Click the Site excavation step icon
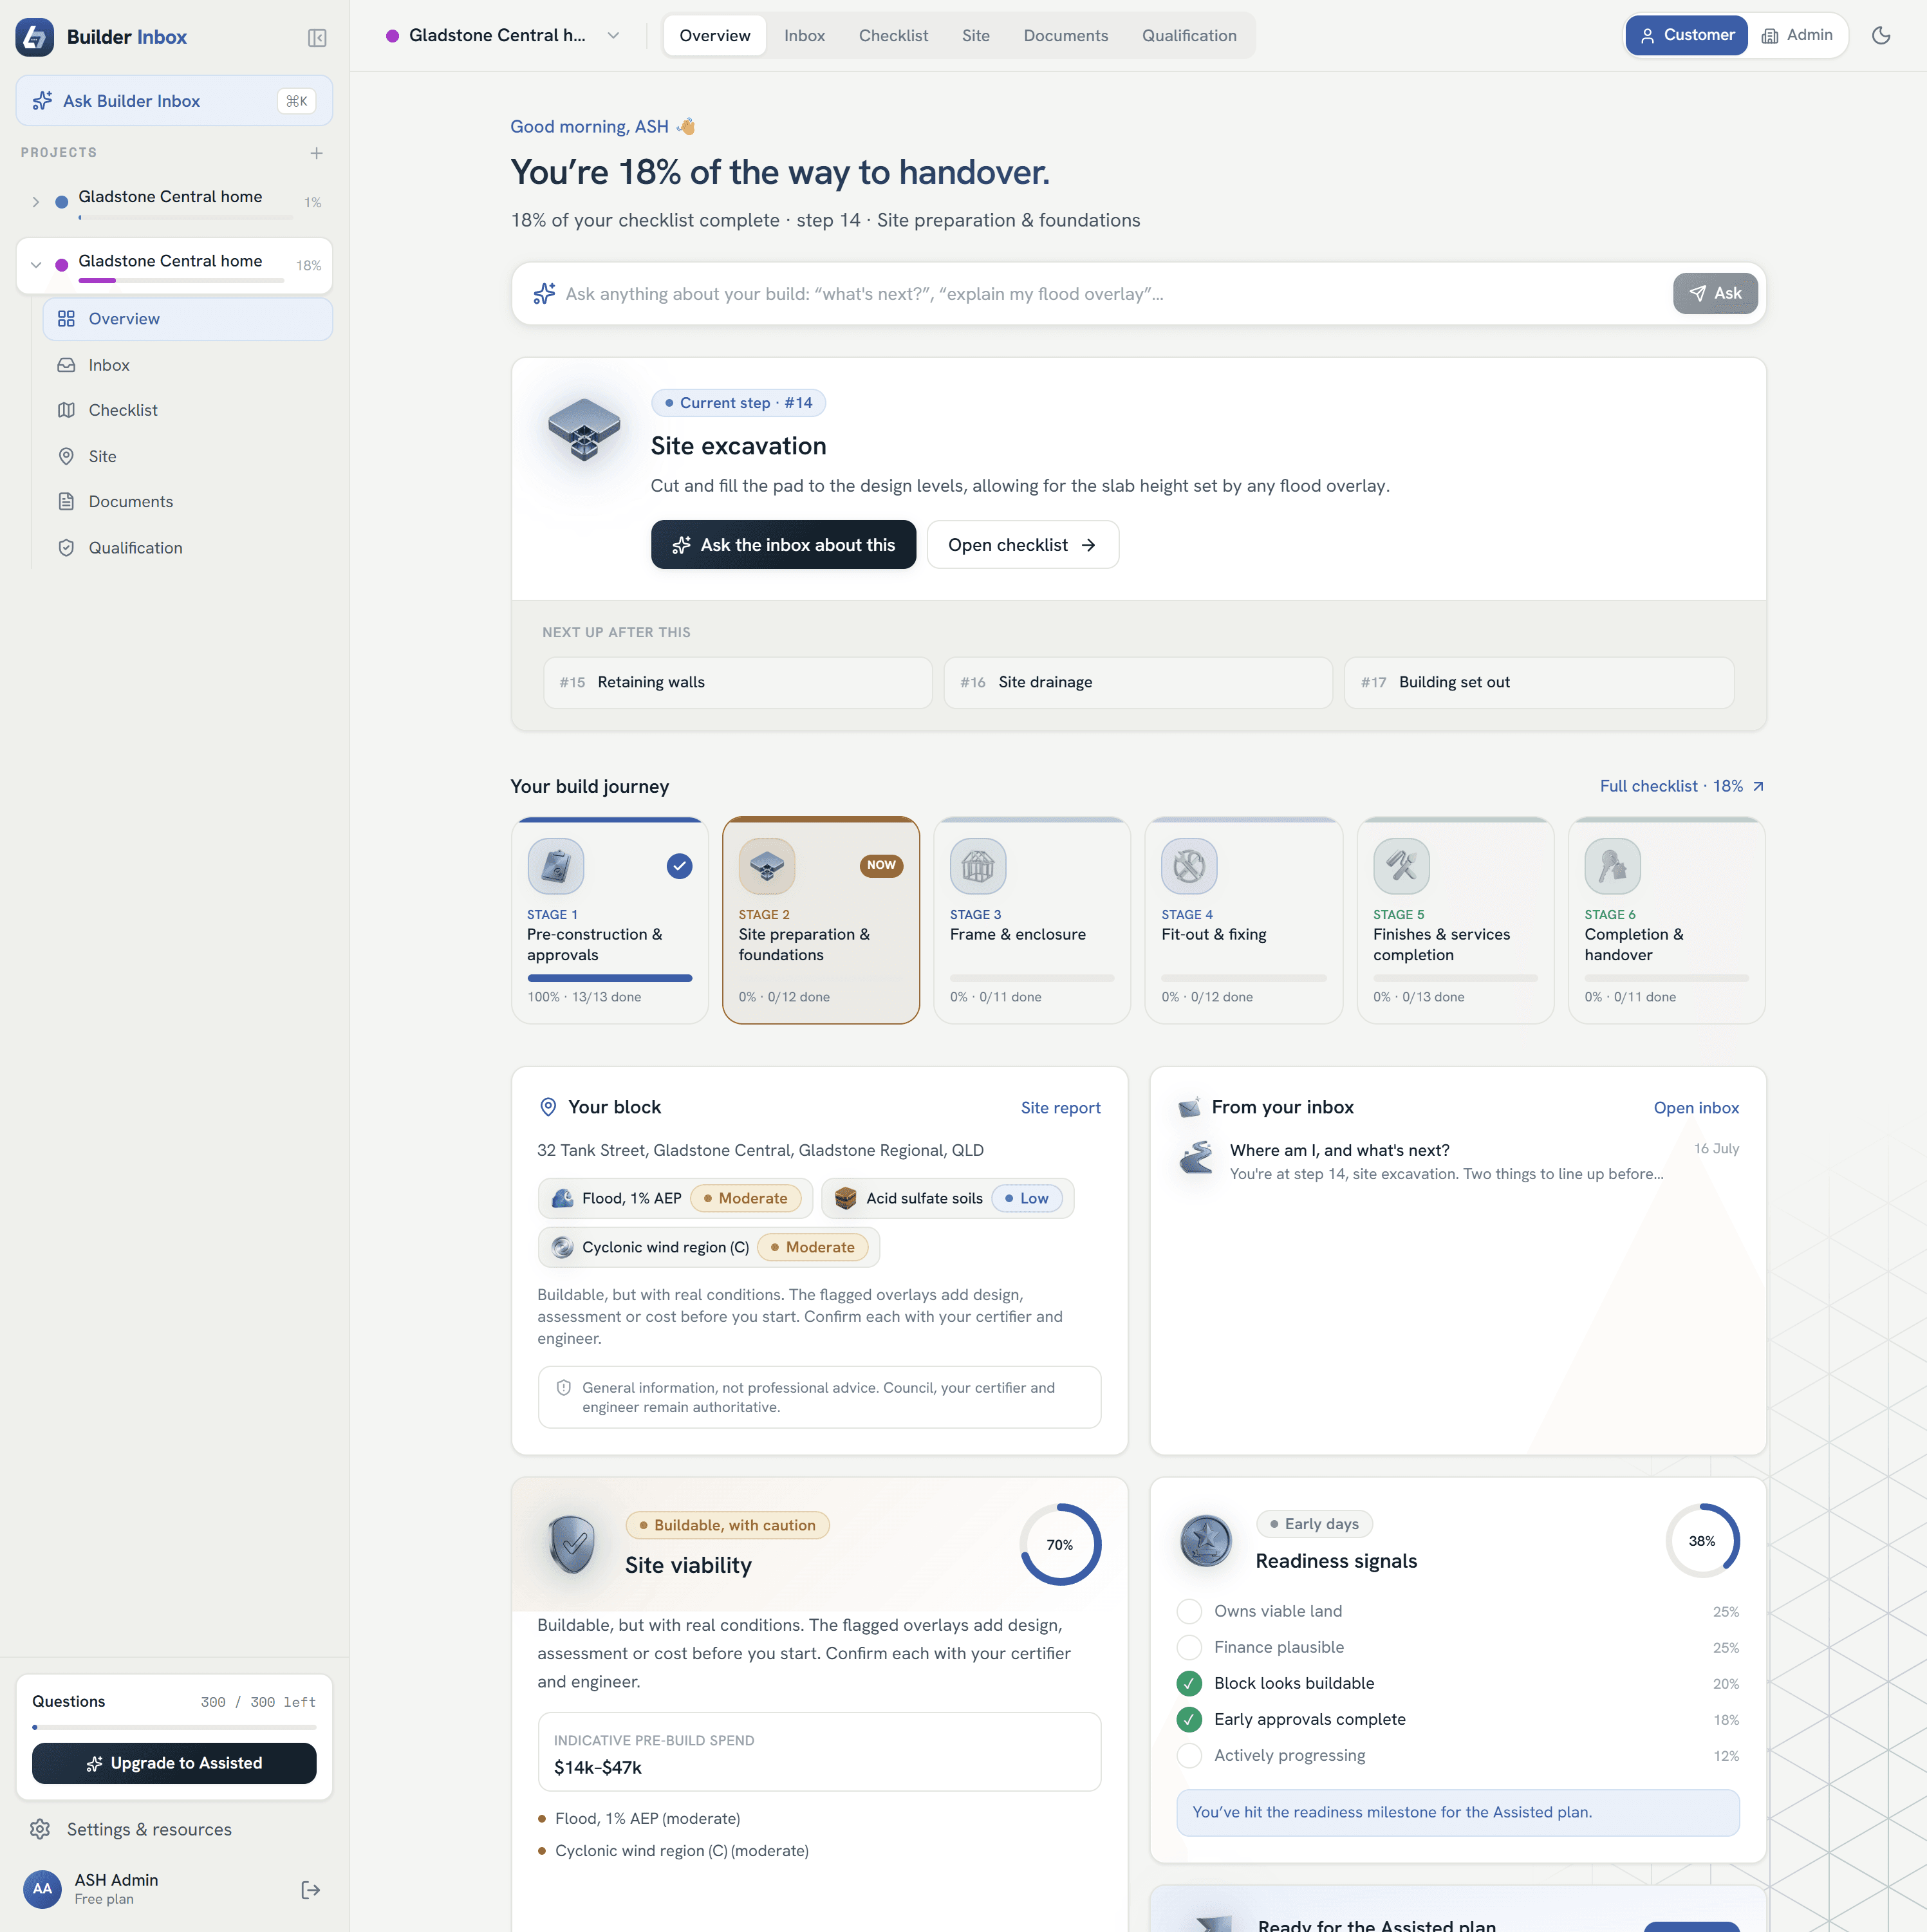 tap(584, 429)
